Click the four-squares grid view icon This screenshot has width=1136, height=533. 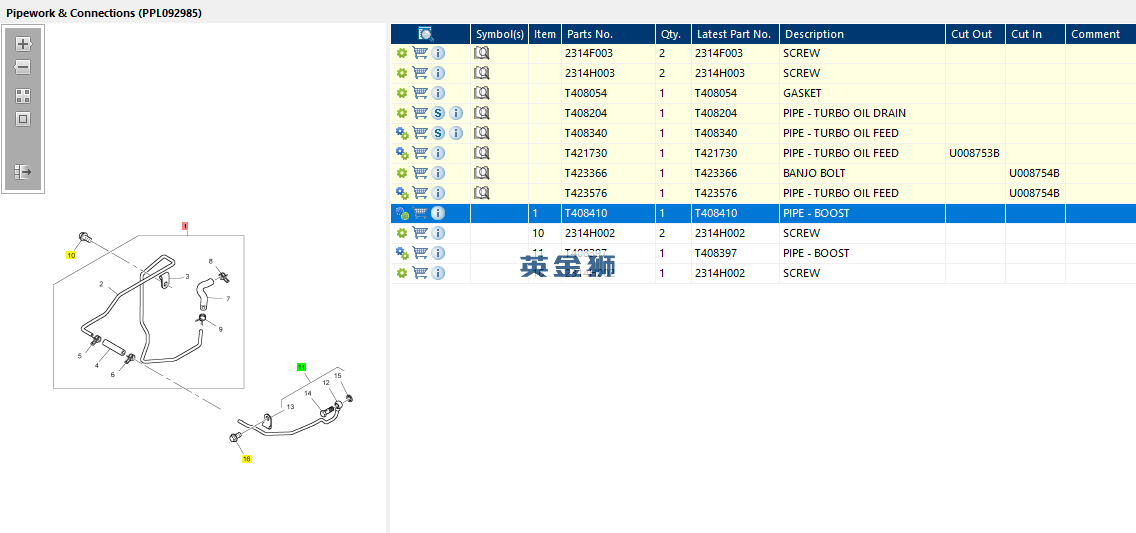[x=23, y=96]
